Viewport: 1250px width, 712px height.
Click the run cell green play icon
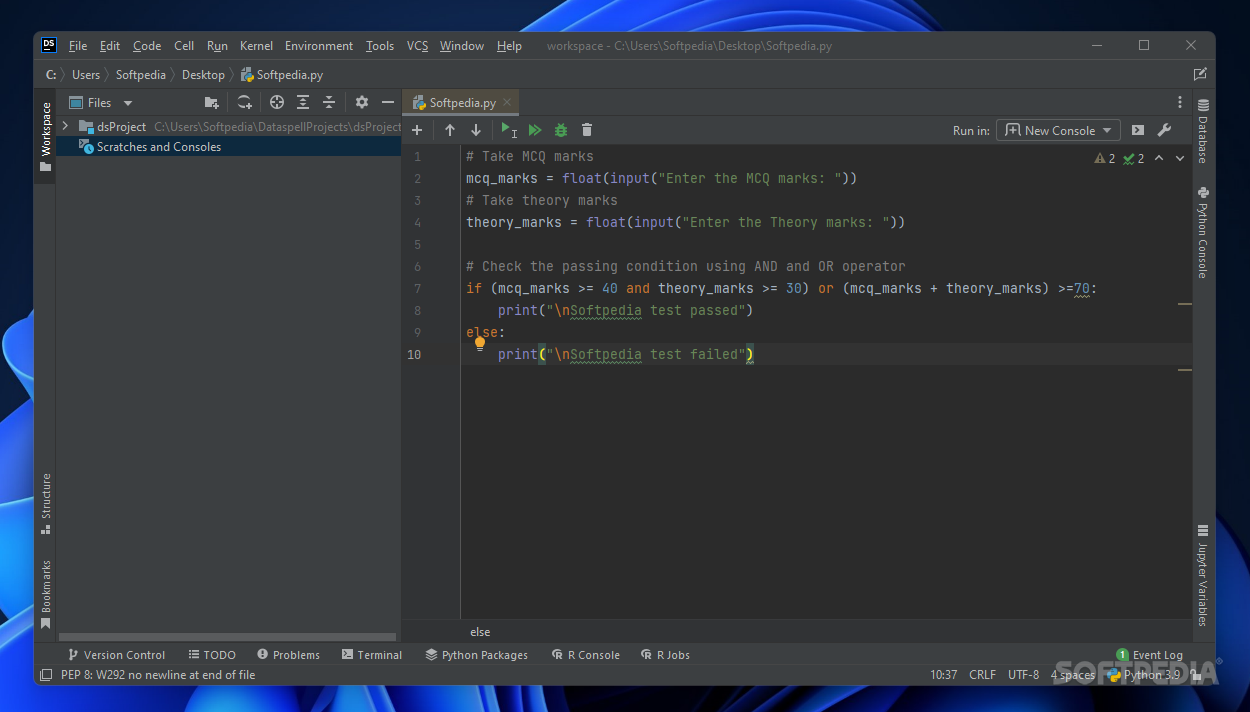(509, 130)
